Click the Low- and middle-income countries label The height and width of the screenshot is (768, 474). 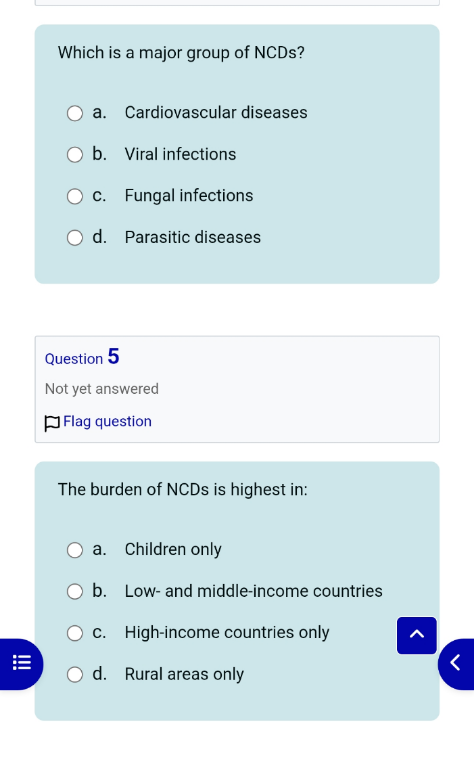click(x=254, y=591)
